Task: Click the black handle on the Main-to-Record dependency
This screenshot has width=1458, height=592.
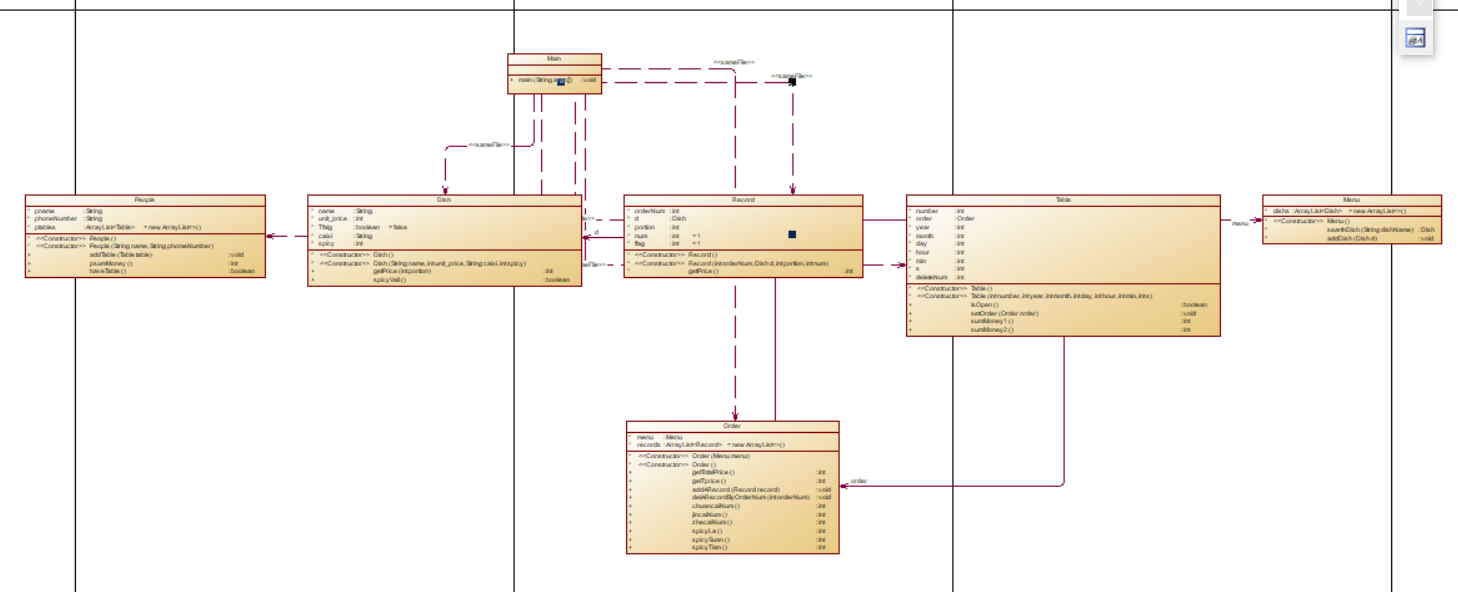Action: [792, 81]
